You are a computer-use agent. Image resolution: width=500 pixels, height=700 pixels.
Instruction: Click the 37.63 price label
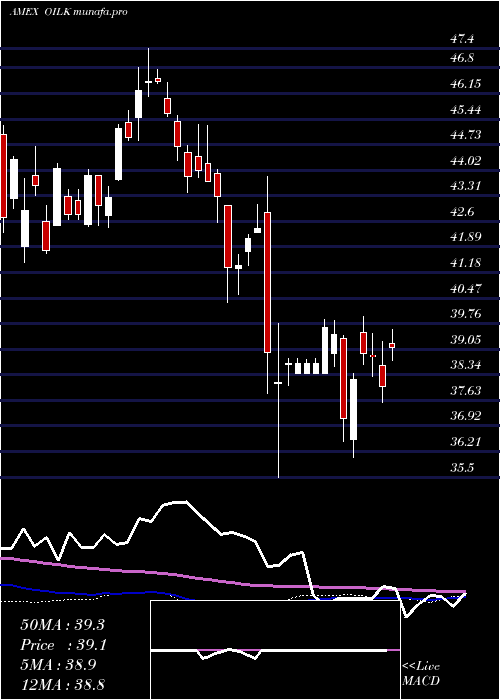tap(465, 391)
